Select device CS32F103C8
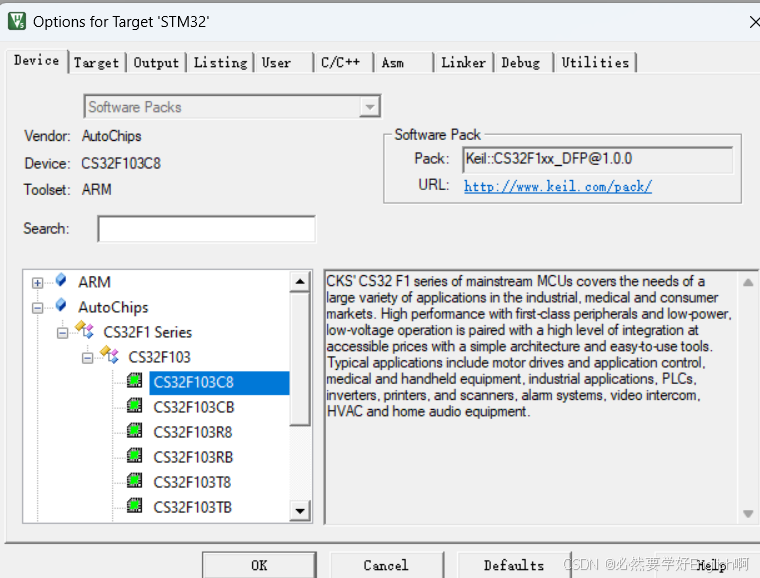Screen dimensions: 760x578 pyautogui.click(x=219, y=383)
